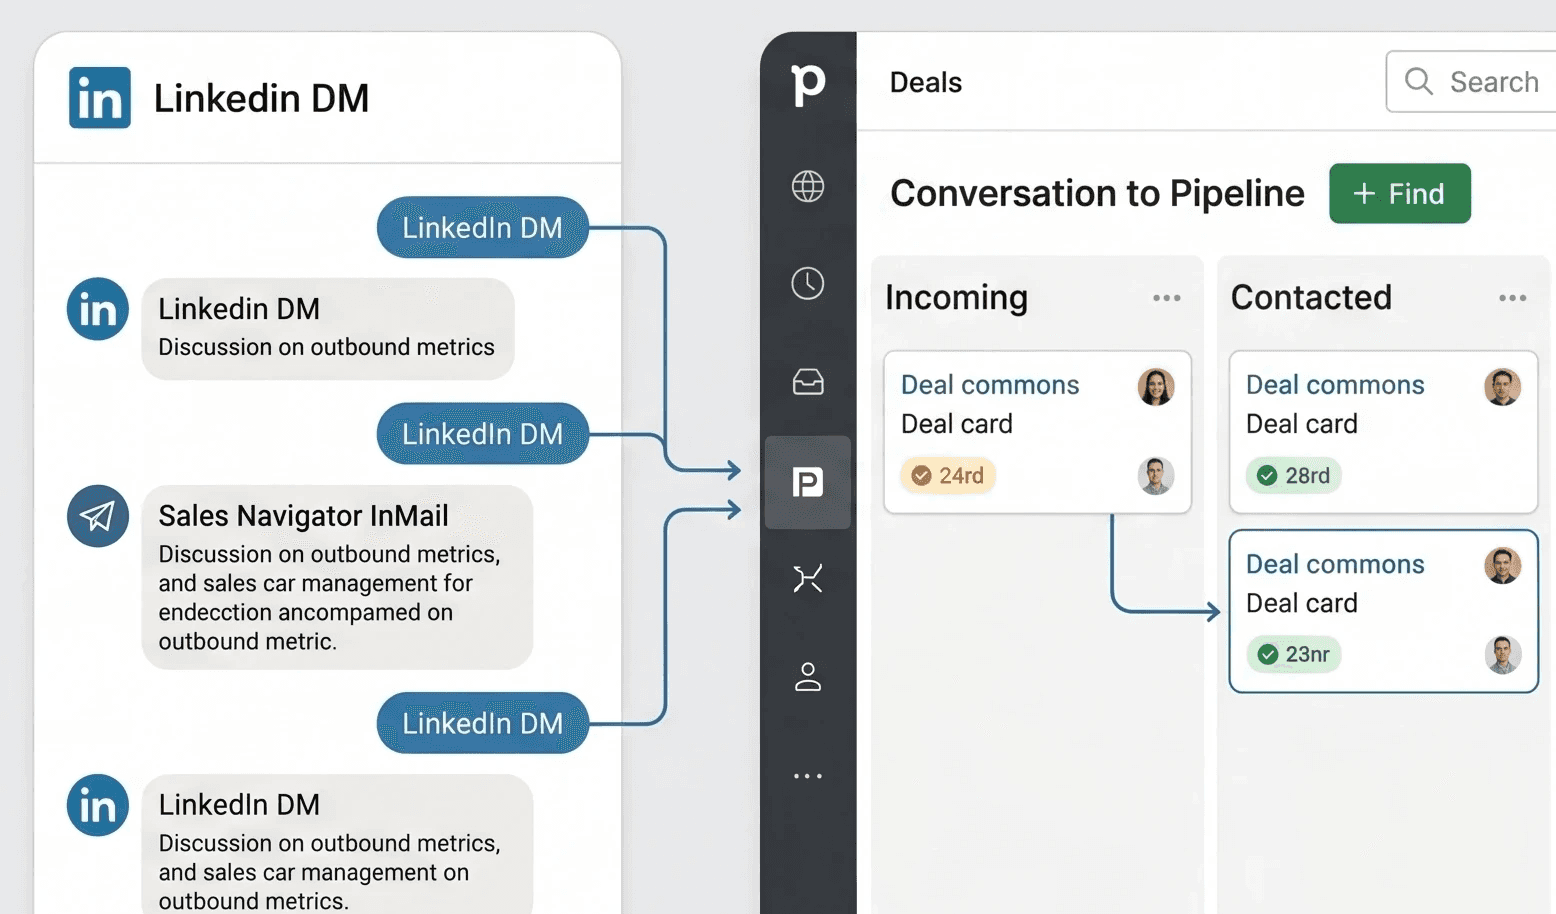The image size is (1556, 914).
Task: Click the green Find button
Action: 1399,193
